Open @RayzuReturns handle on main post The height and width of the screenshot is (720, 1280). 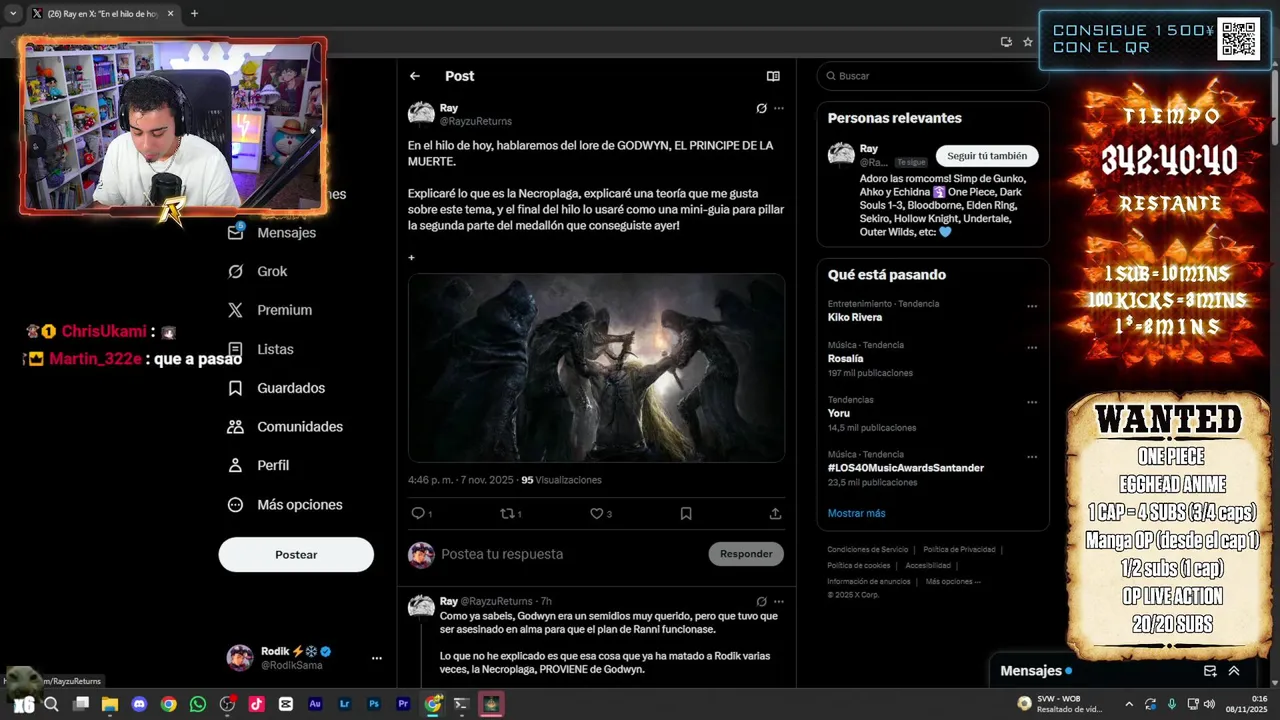tap(476, 121)
